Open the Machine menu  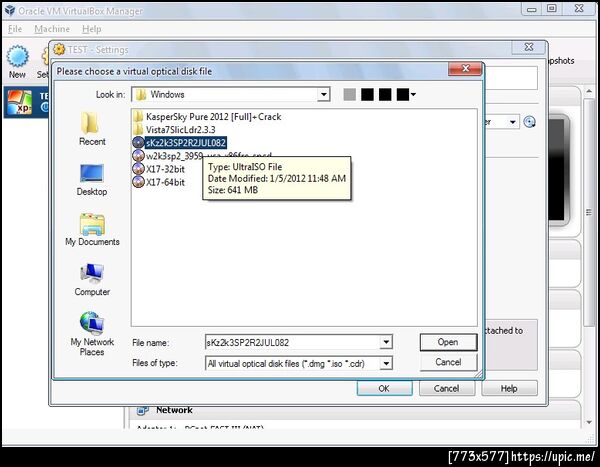click(52, 29)
